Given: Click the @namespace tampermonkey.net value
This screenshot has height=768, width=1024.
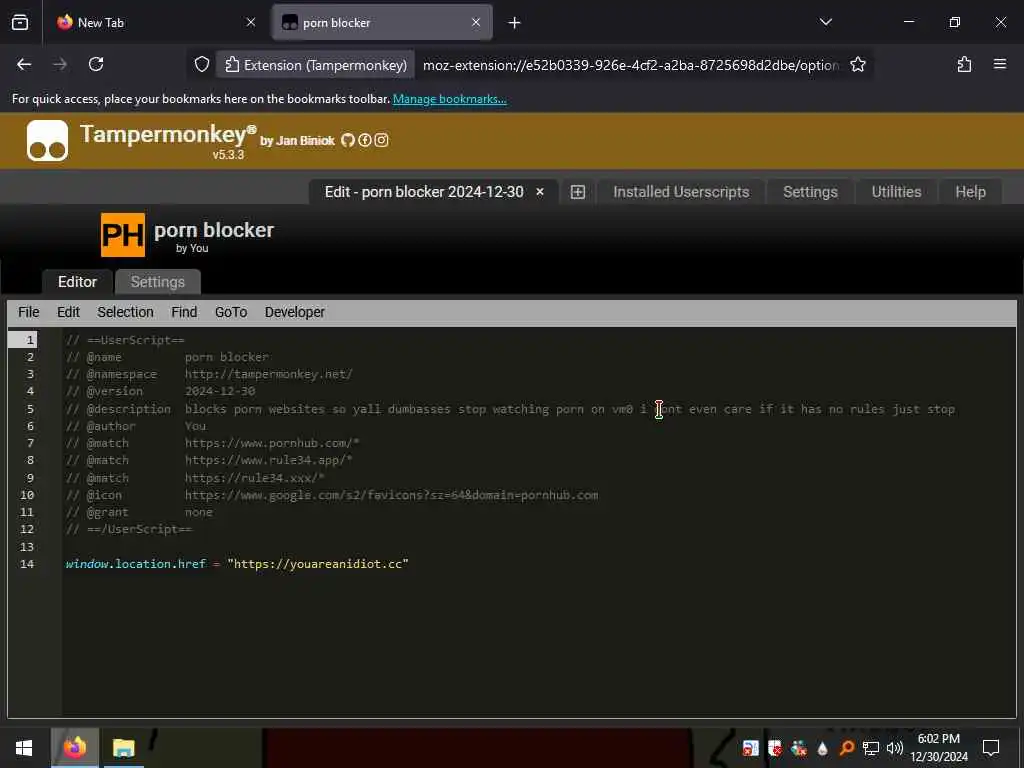Looking at the screenshot, I should click(x=268, y=374).
